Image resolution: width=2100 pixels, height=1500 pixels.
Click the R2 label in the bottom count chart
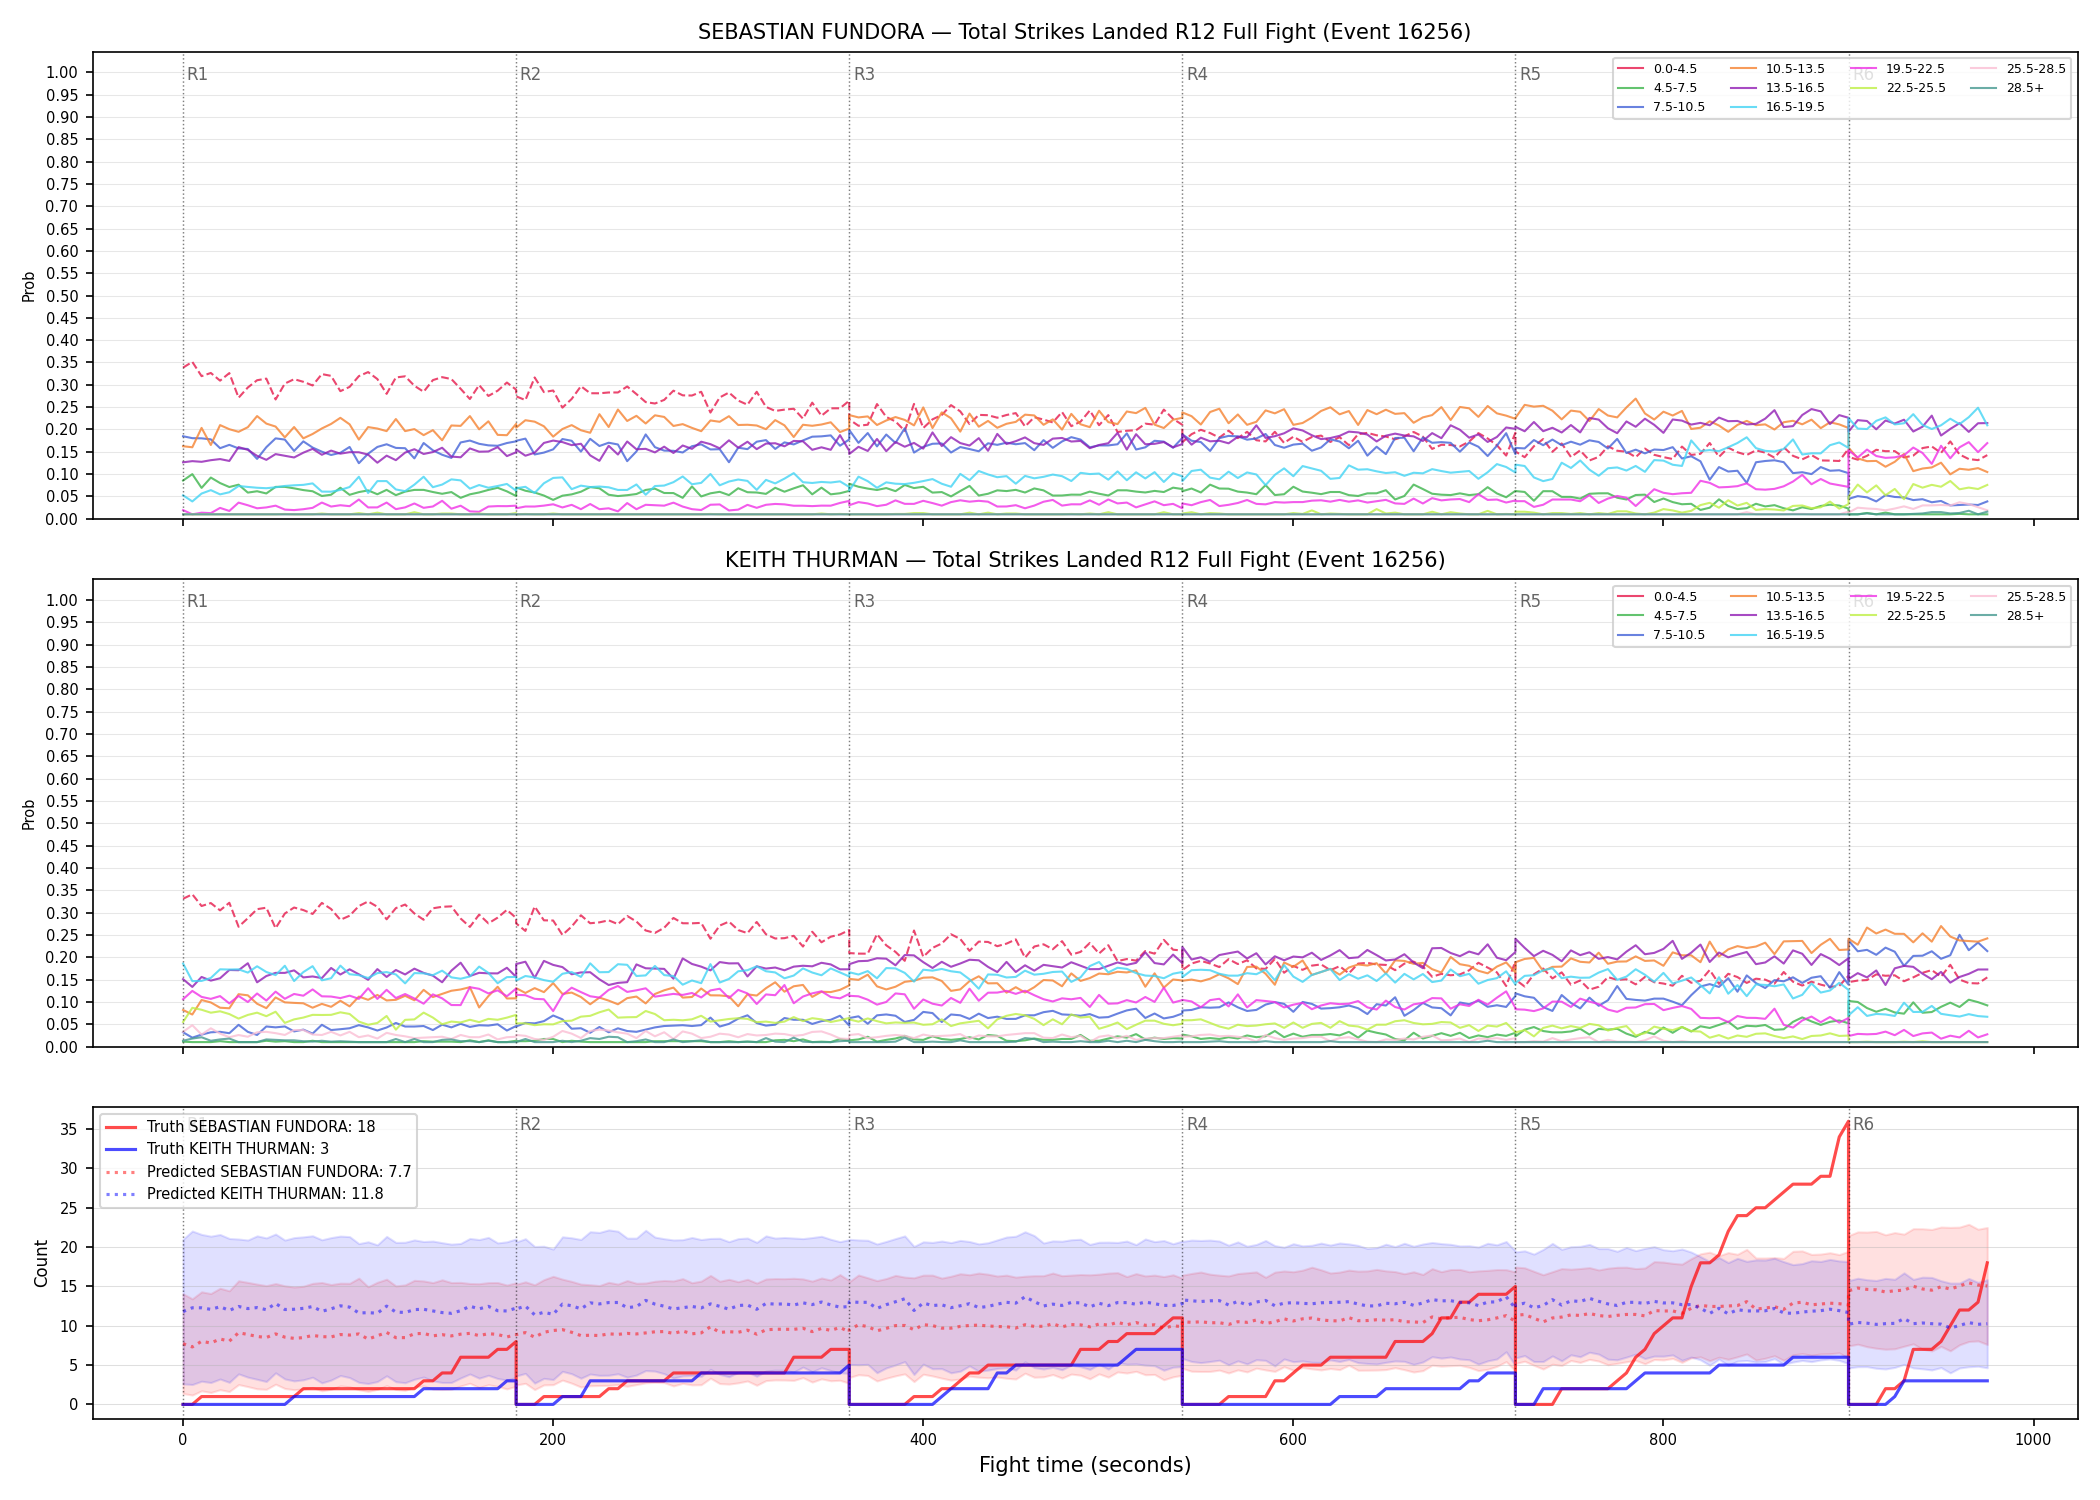click(x=530, y=1124)
